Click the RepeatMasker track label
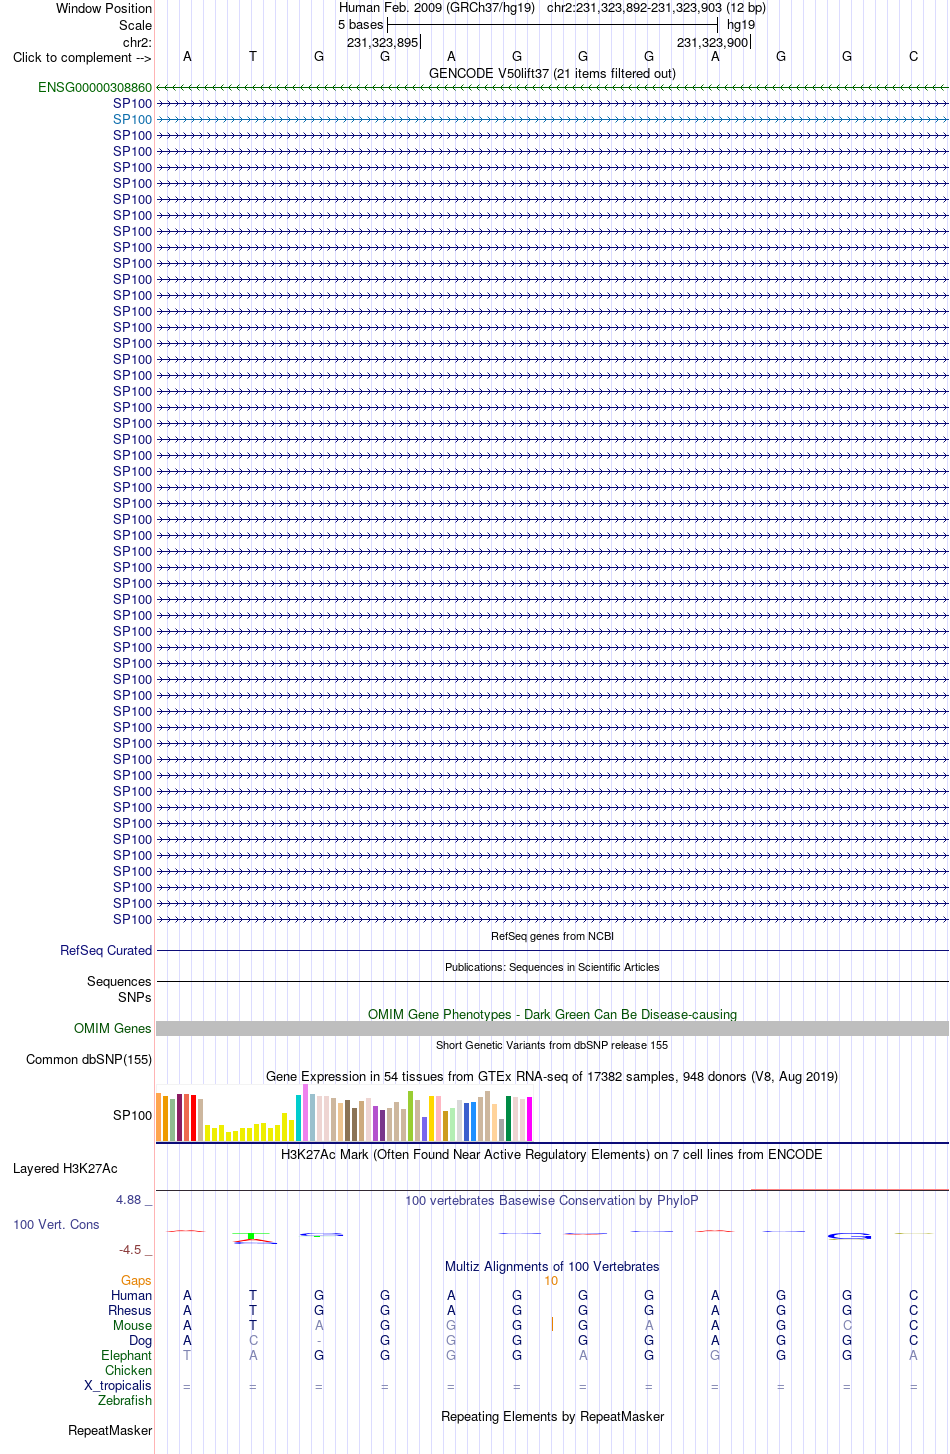Screen dimensions: 950x1454 coord(110,1431)
